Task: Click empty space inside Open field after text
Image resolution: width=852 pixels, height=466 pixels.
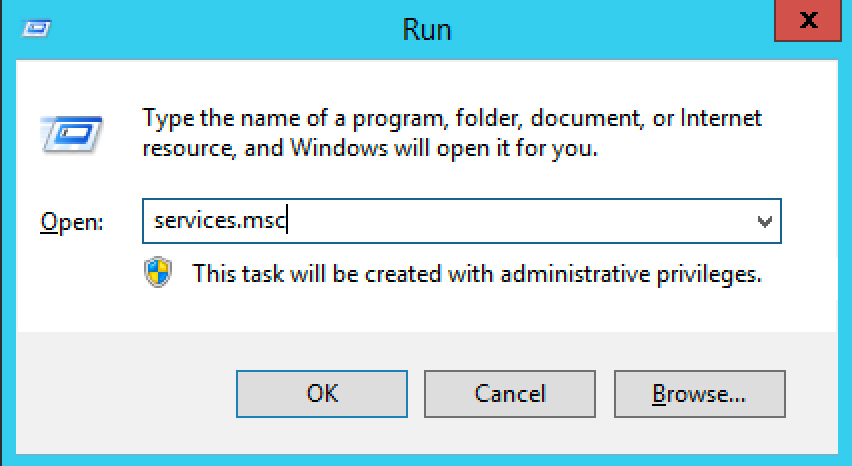Action: pos(520,222)
